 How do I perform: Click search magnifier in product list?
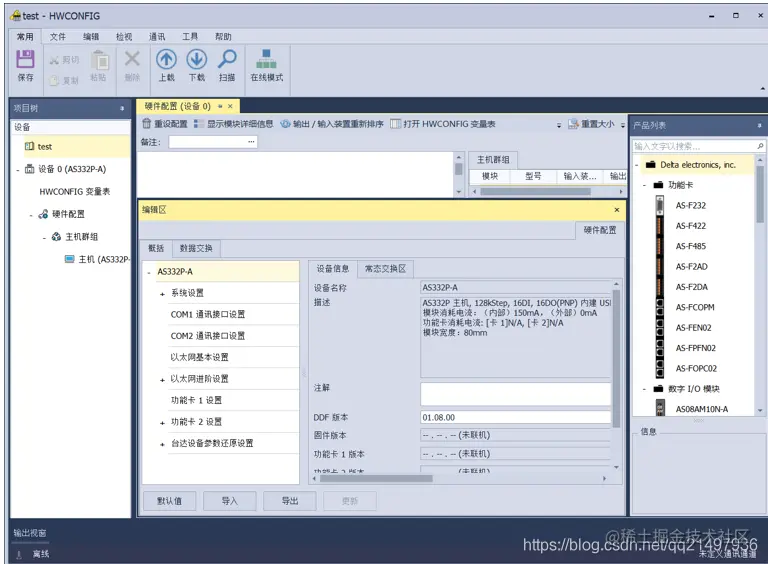point(760,146)
